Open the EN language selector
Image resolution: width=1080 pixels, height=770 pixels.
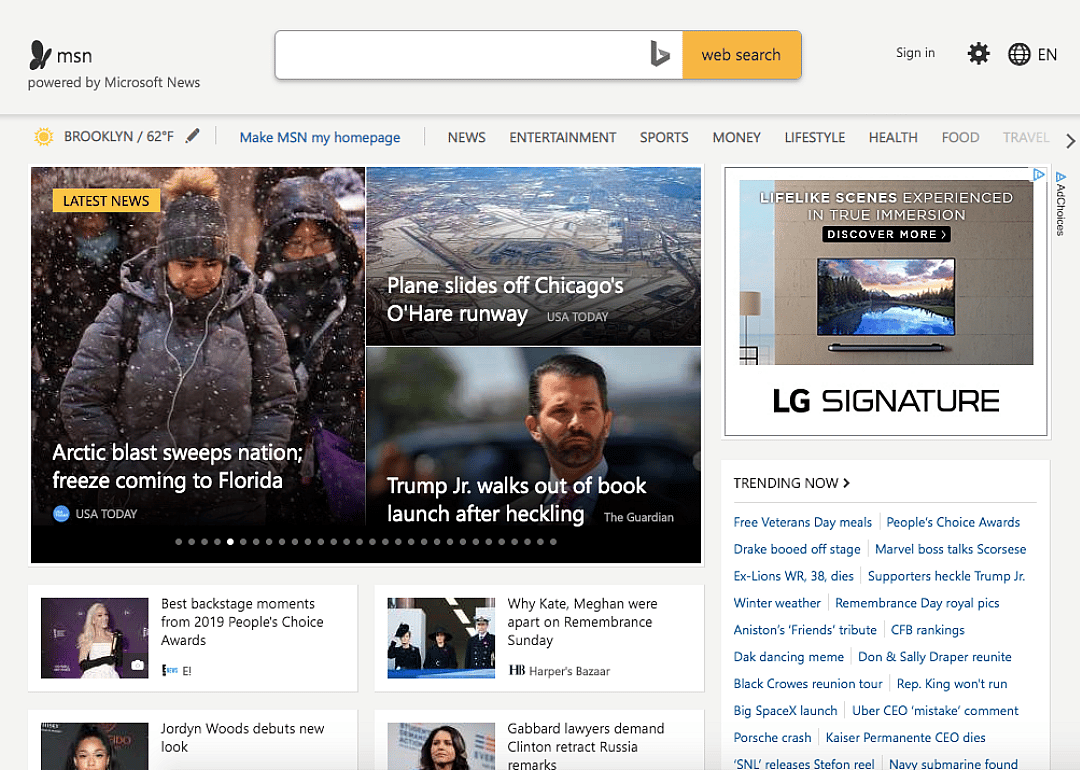click(x=1047, y=54)
